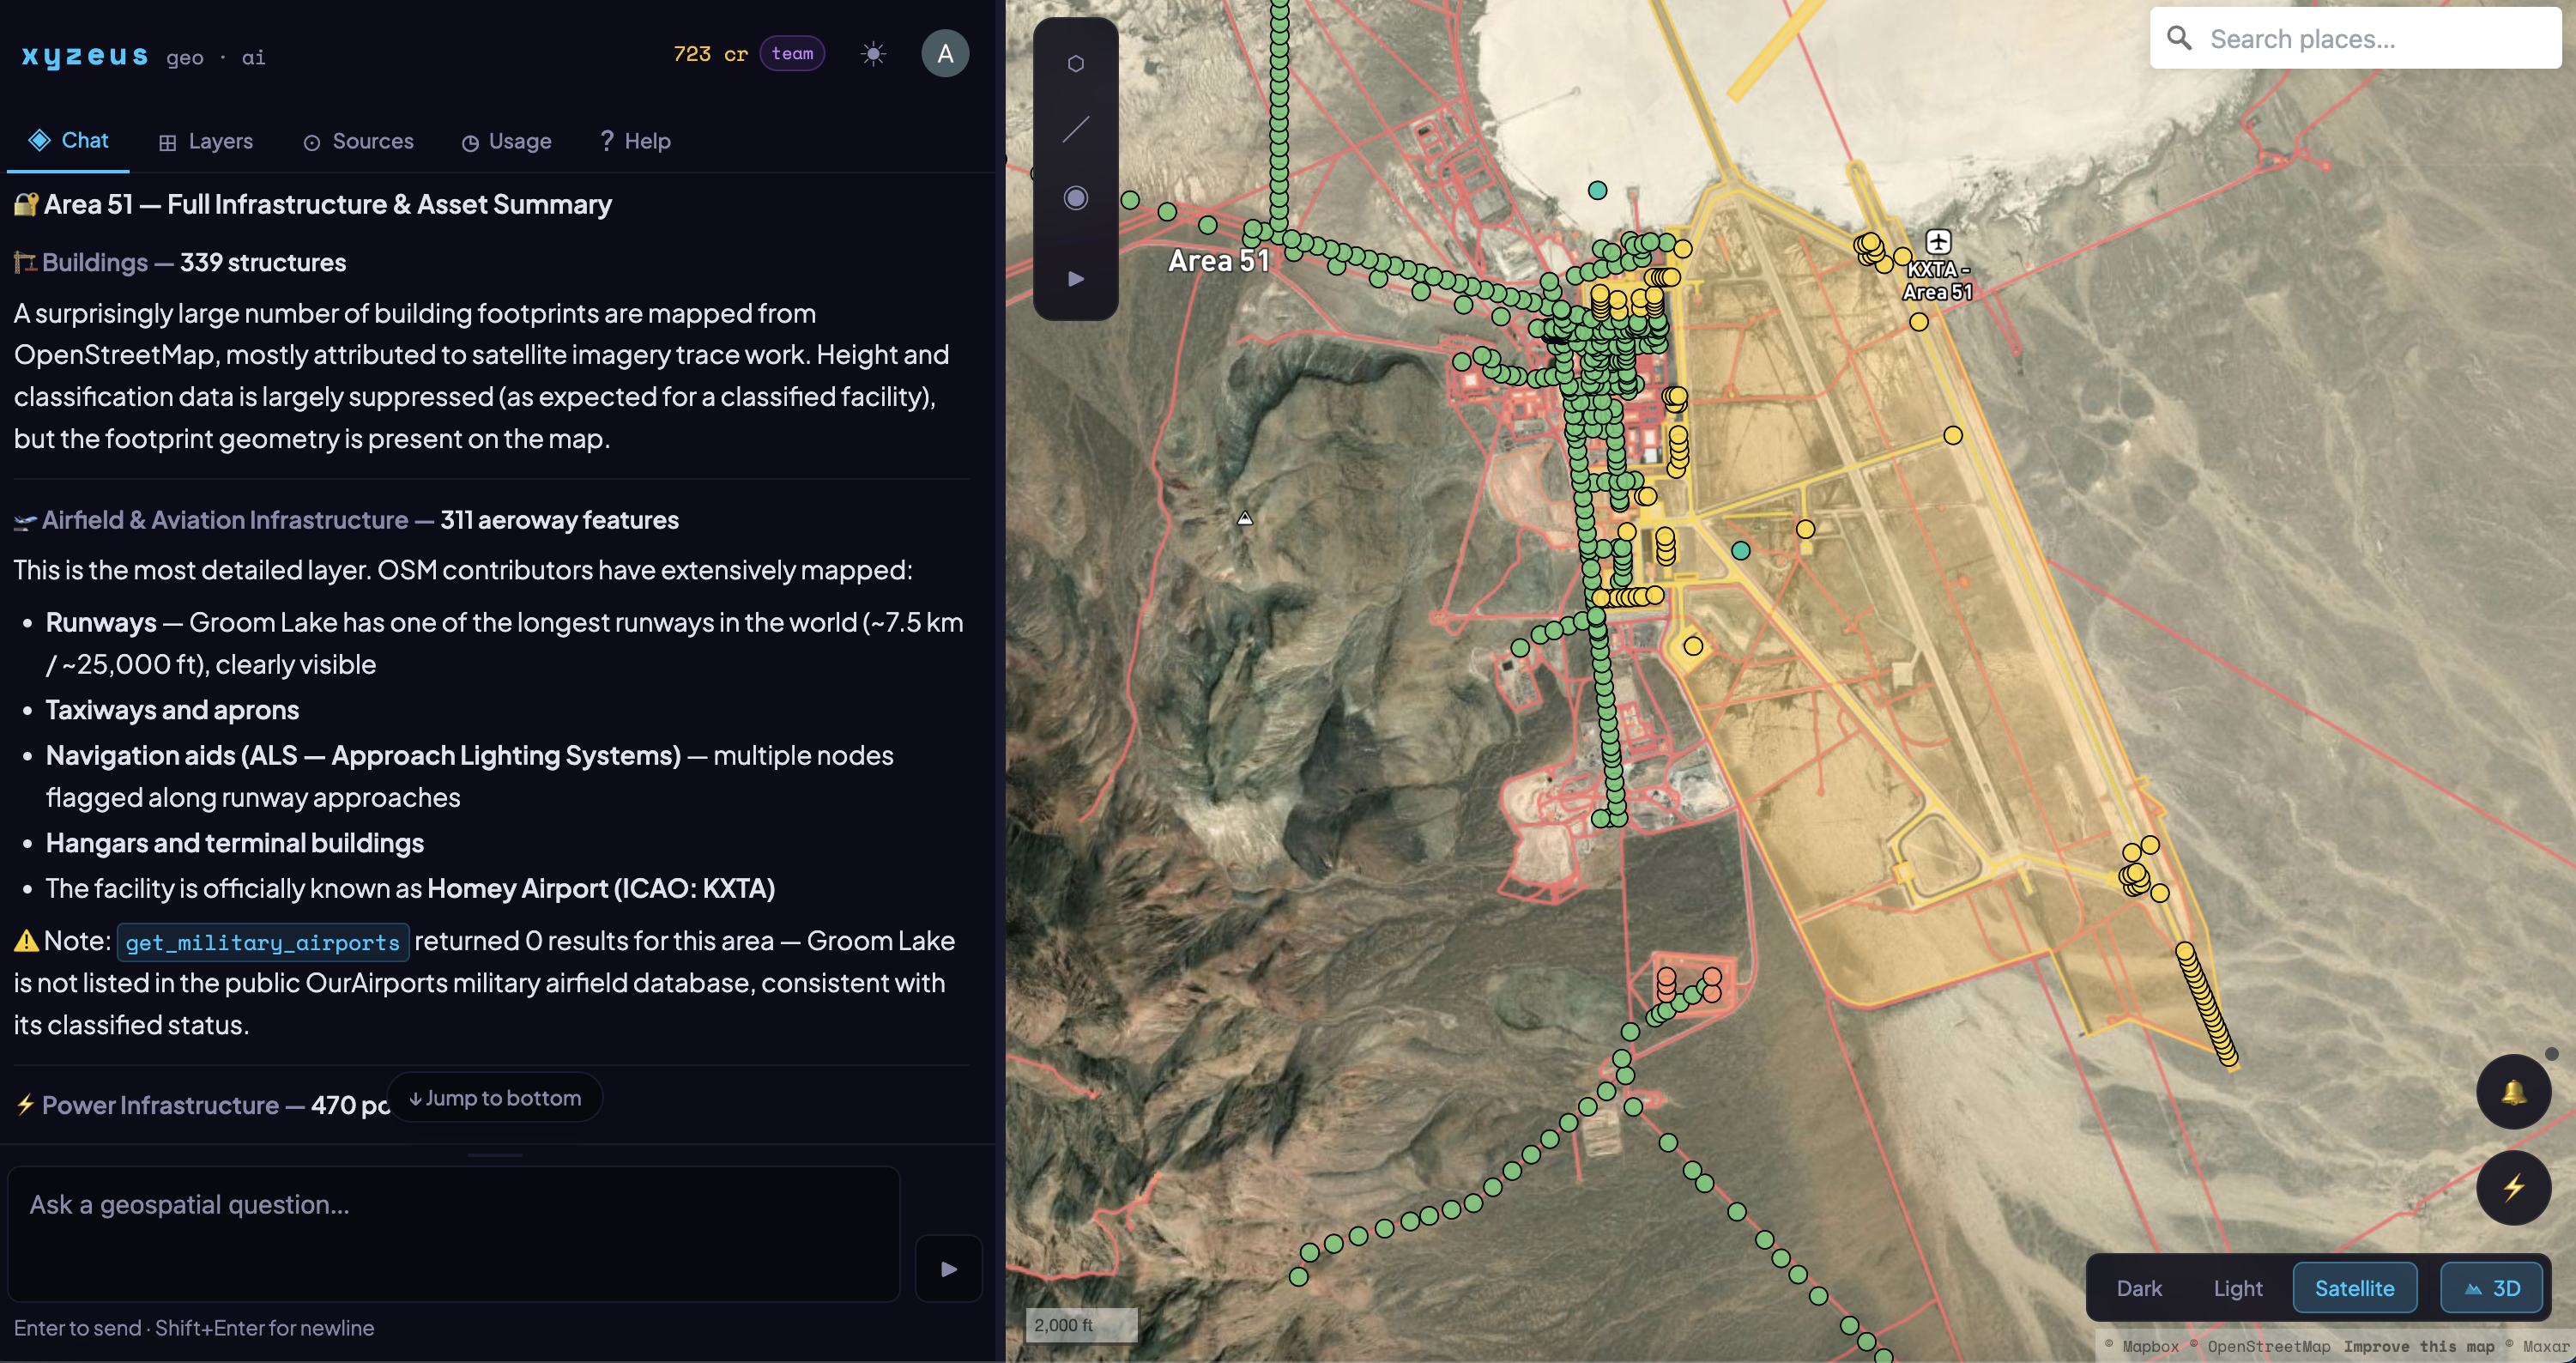Viewport: 2576px width, 1363px height.
Task: Click the search magnifier icon
Action: [2179, 39]
